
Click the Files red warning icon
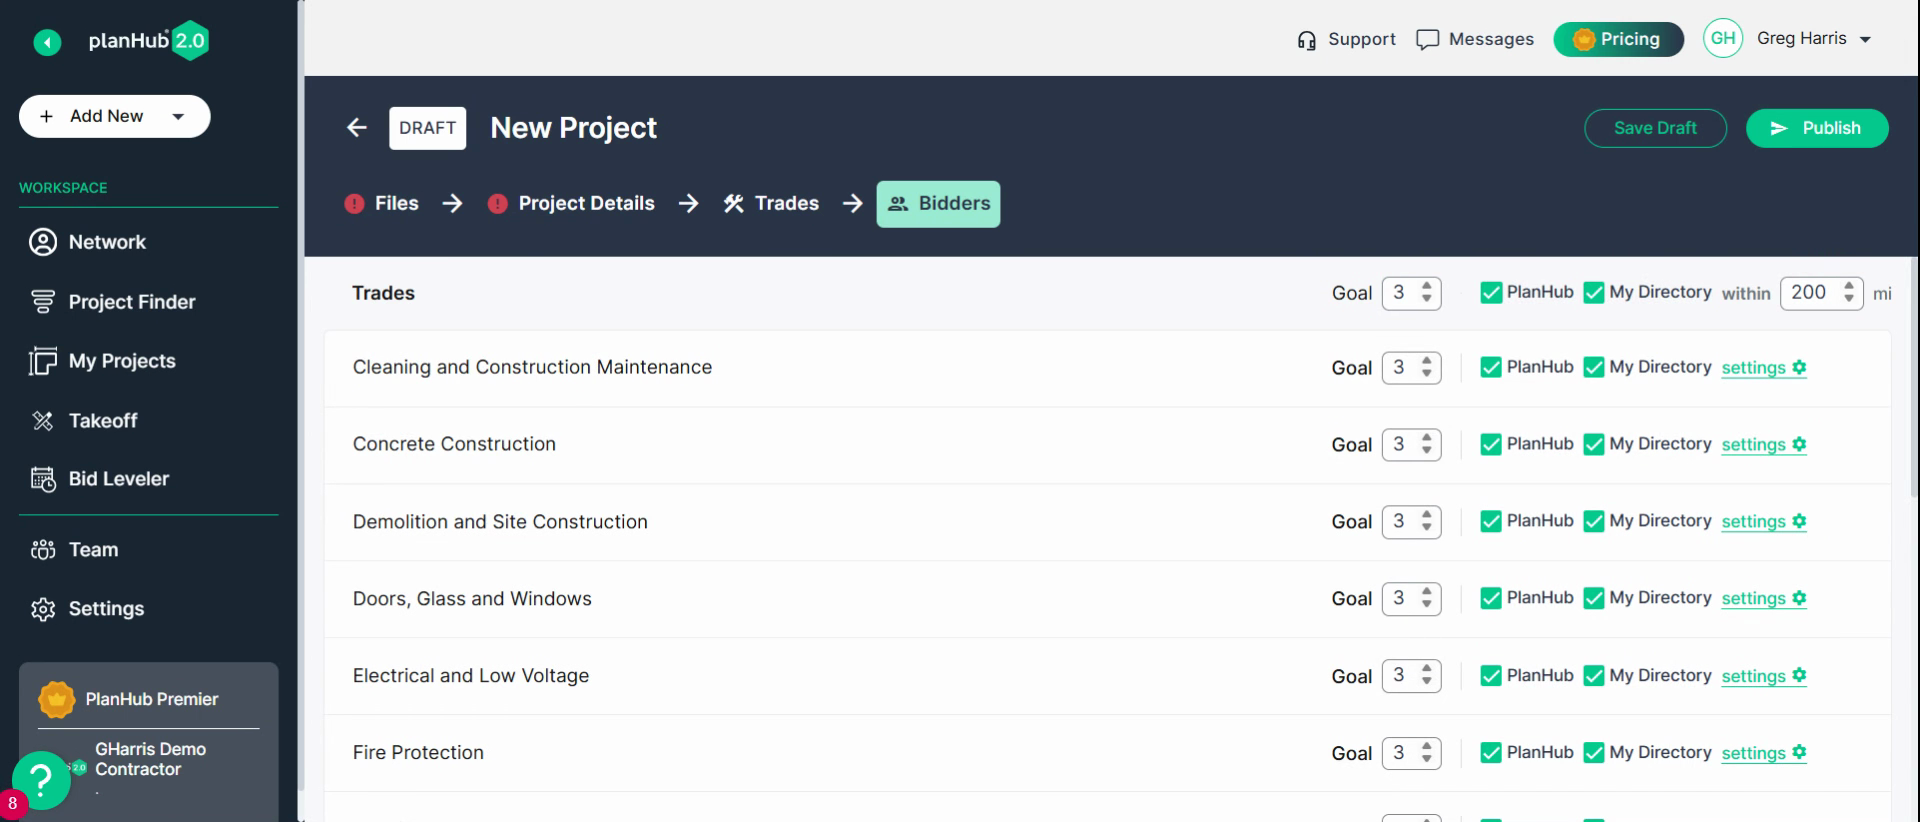coord(354,204)
